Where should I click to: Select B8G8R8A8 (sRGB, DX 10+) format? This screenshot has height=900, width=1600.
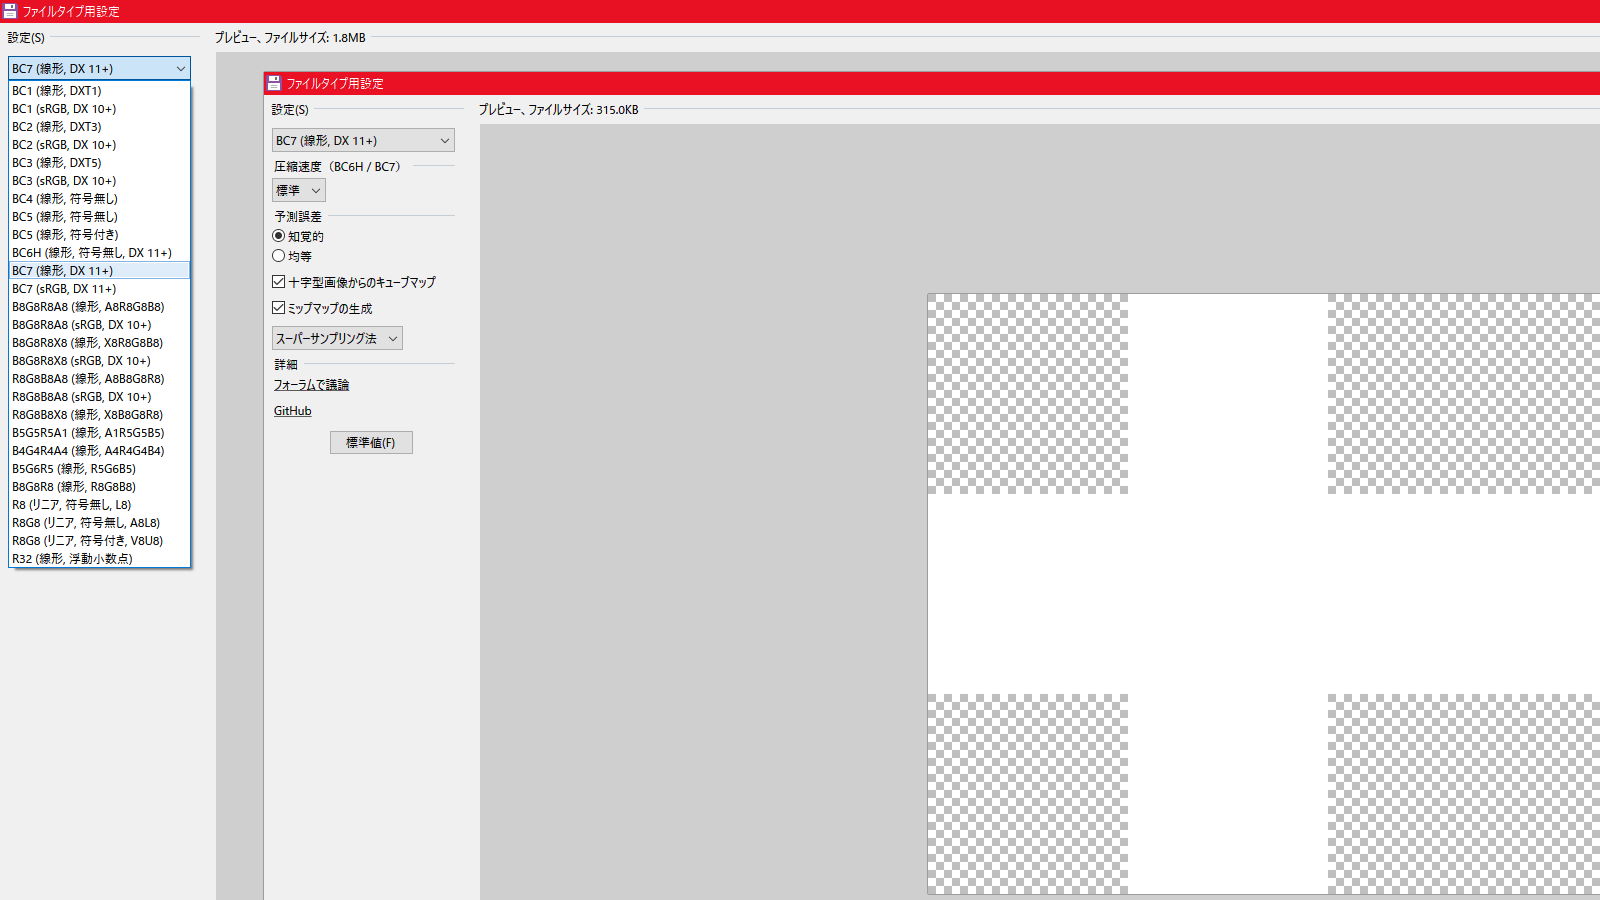click(x=99, y=324)
